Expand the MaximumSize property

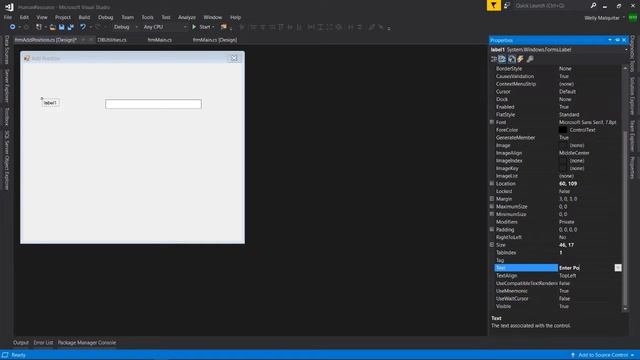[492, 207]
